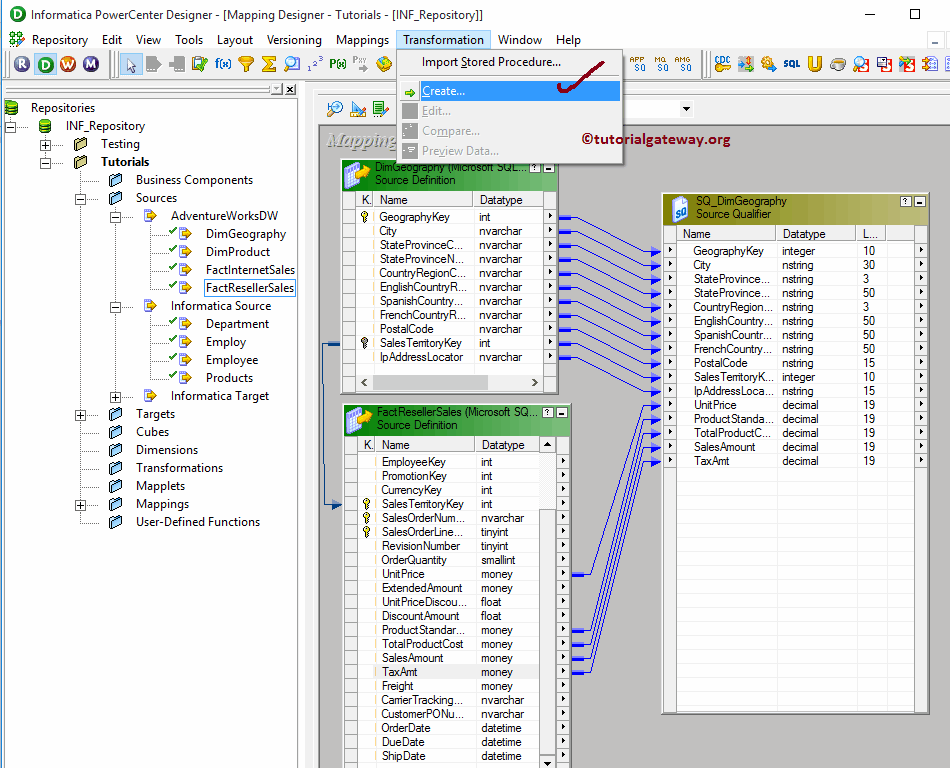Click the Sequence Generator 123 icon
The width and height of the screenshot is (950, 768).
pos(312,63)
